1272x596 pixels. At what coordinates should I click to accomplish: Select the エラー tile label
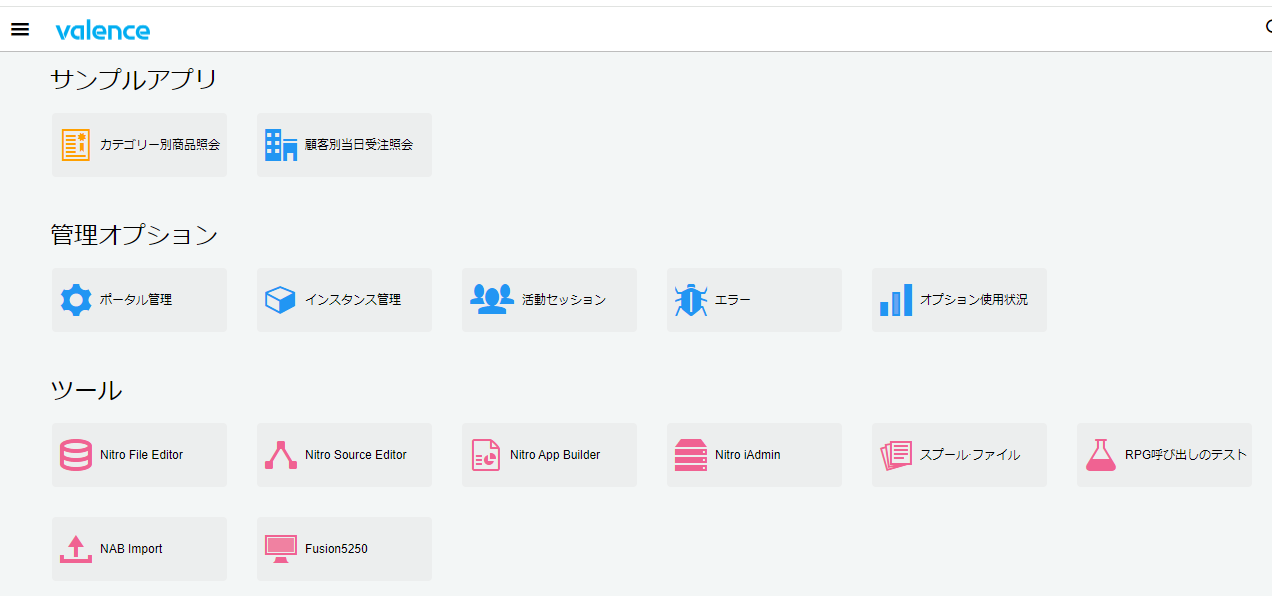click(733, 300)
